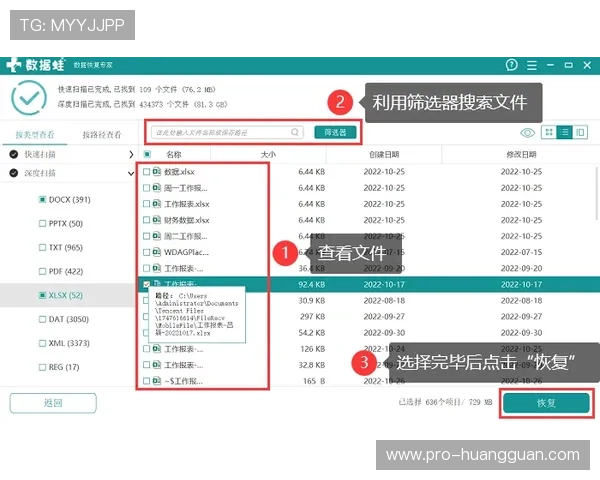Switch to detail pane view
600x480 pixels.
click(x=580, y=132)
